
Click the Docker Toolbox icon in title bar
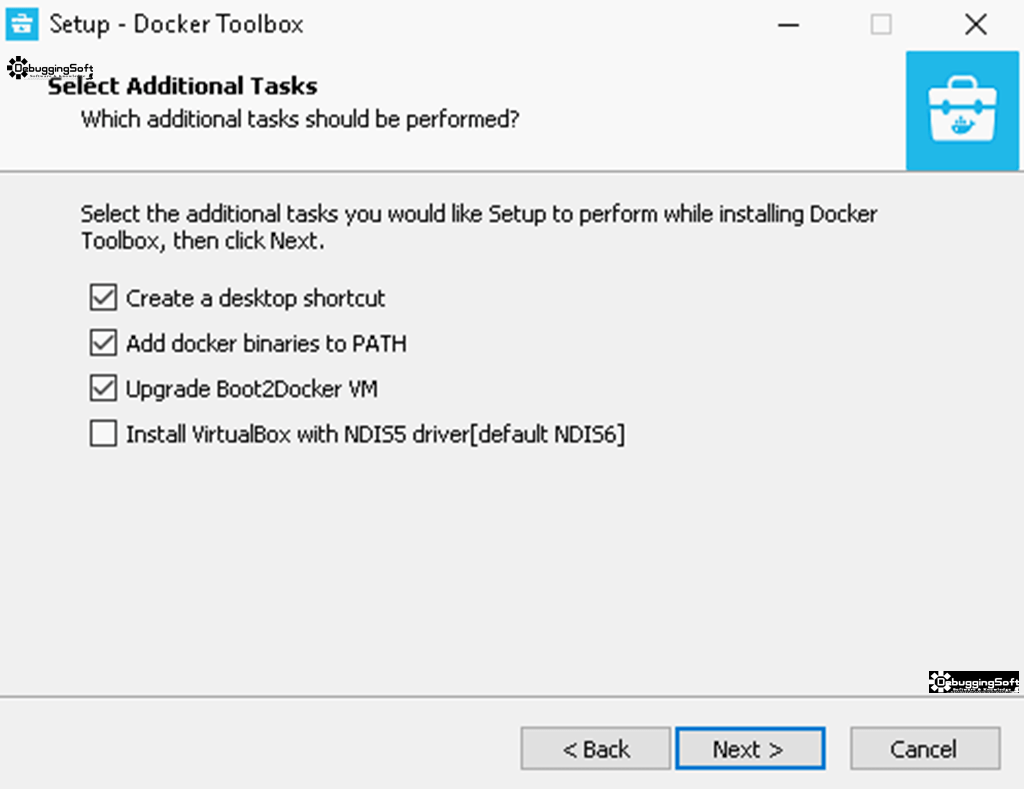(22, 24)
